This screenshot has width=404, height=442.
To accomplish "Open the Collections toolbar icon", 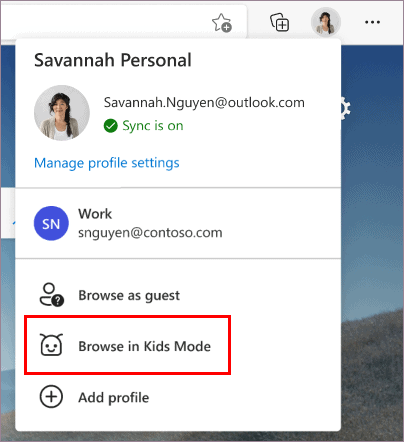I will tap(279, 22).
